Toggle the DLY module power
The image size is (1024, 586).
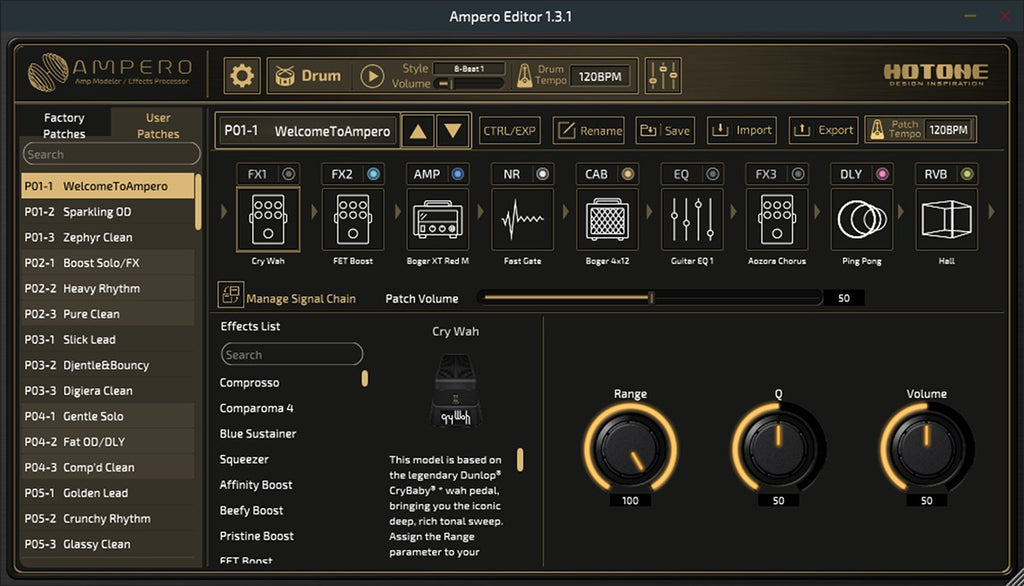pyautogui.click(x=882, y=174)
